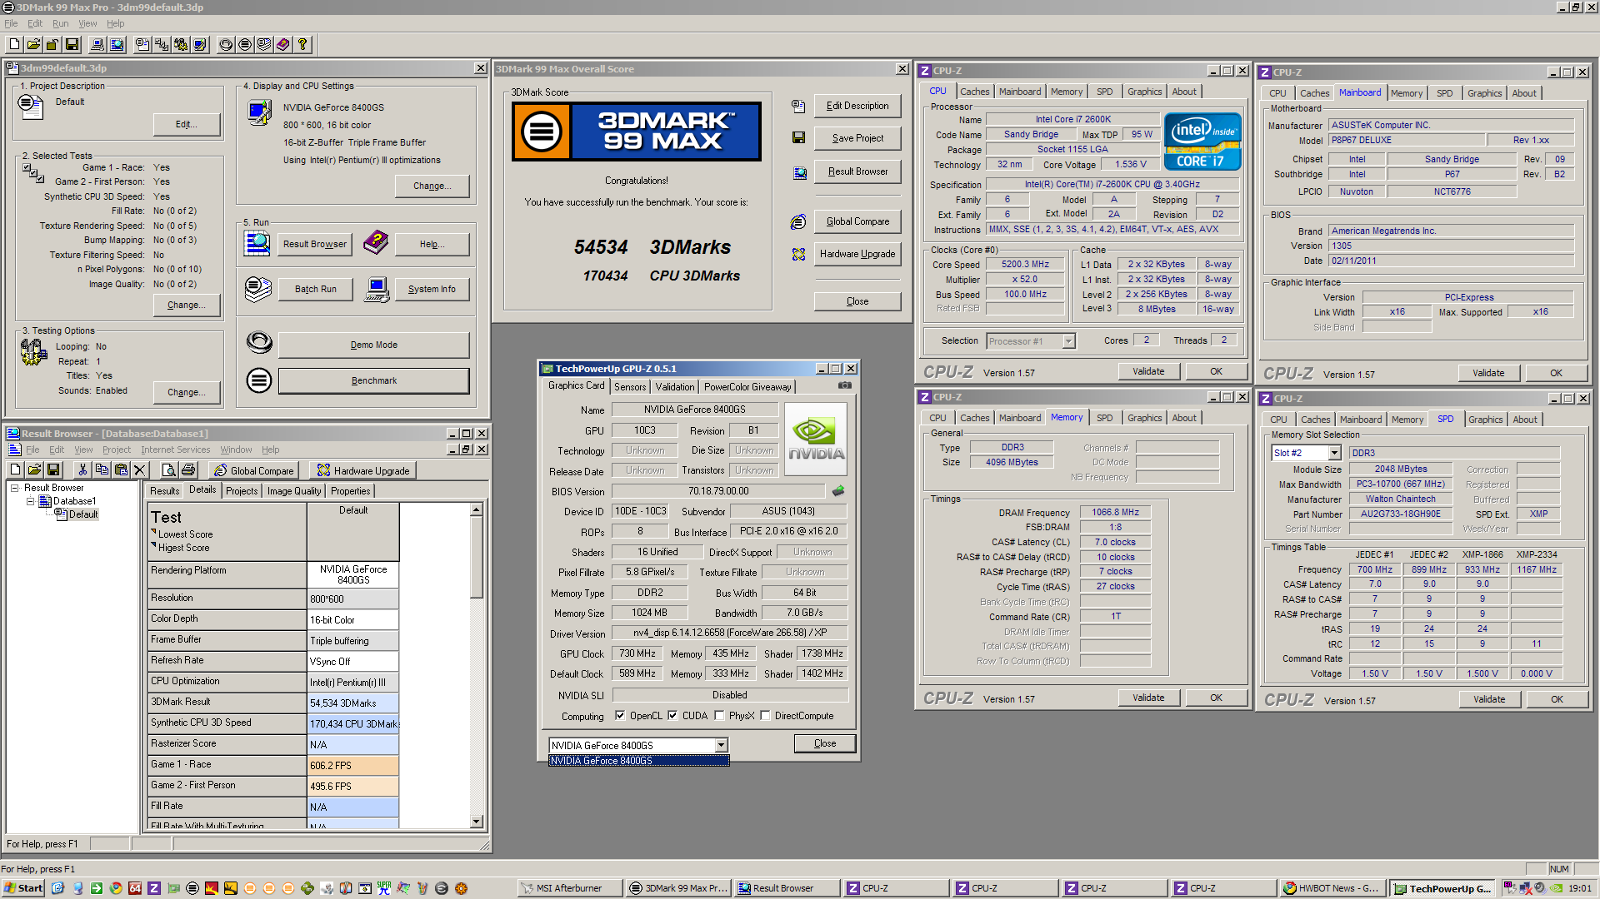This screenshot has height=899, width=1600.
Task: Click Save floppy icon in Result Browser toolbar
Action: tap(53, 469)
